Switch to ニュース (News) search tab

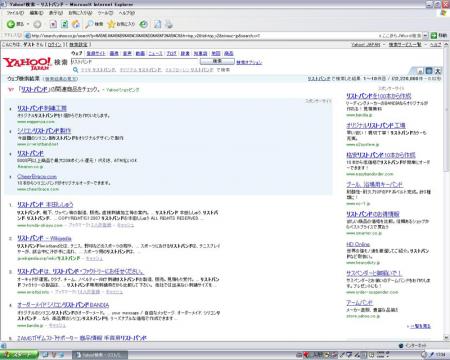(x=155, y=53)
